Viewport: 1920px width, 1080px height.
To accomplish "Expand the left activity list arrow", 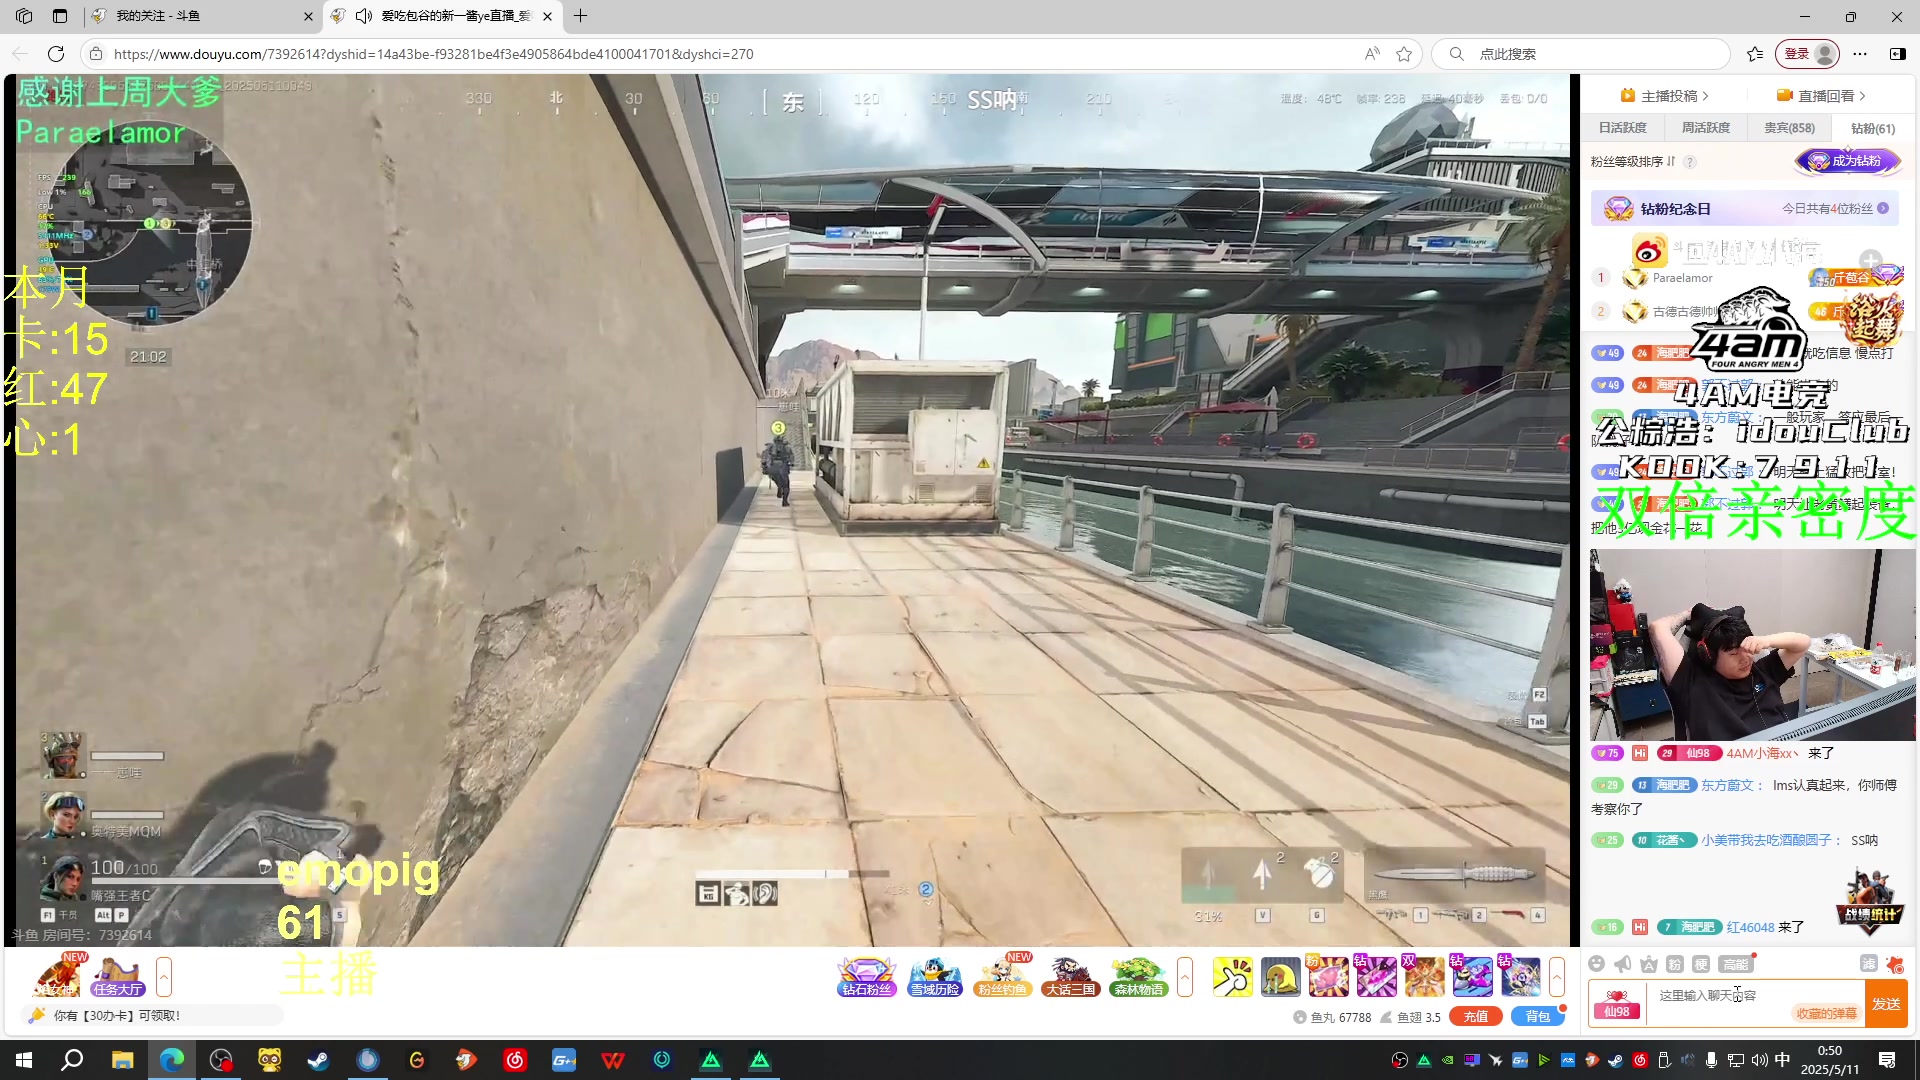I will click(164, 977).
